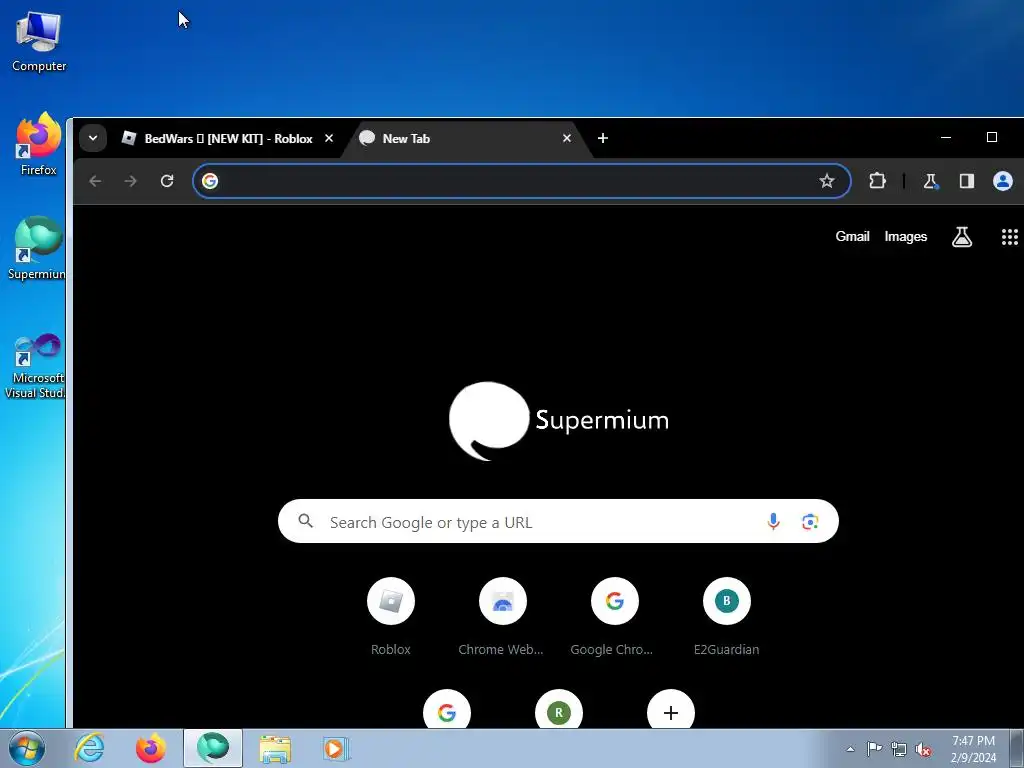The width and height of the screenshot is (1024, 768).
Task: Open the Chrome Web Store shortcut
Action: coord(502,618)
